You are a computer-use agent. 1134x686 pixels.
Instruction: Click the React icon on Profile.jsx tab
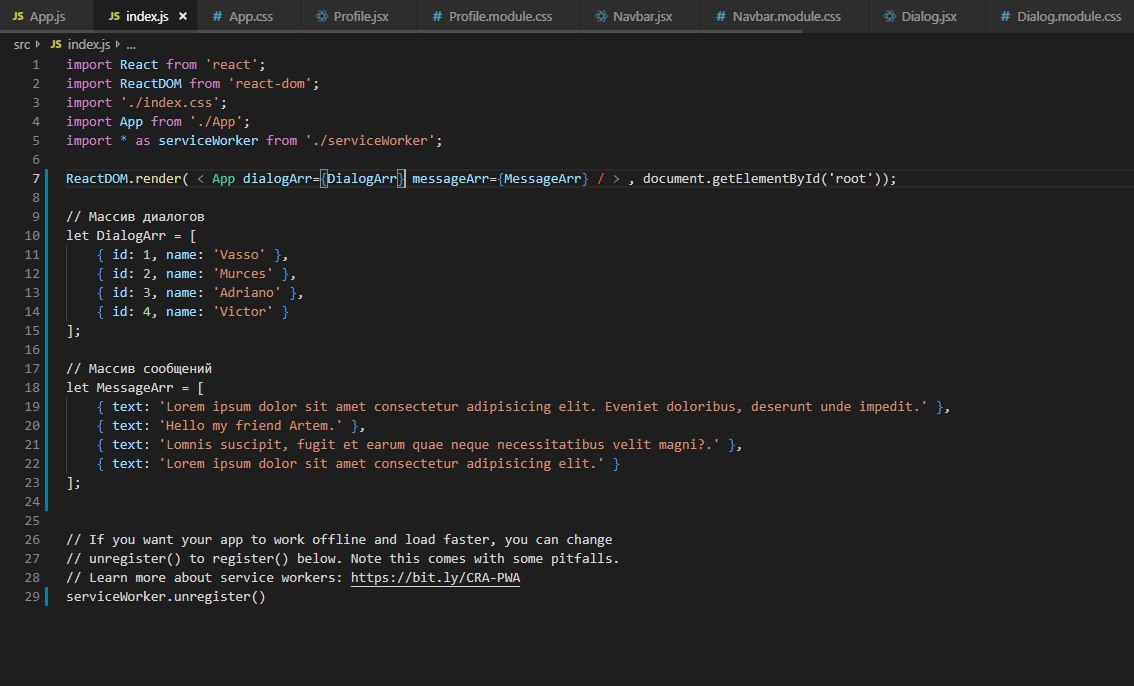pos(321,17)
